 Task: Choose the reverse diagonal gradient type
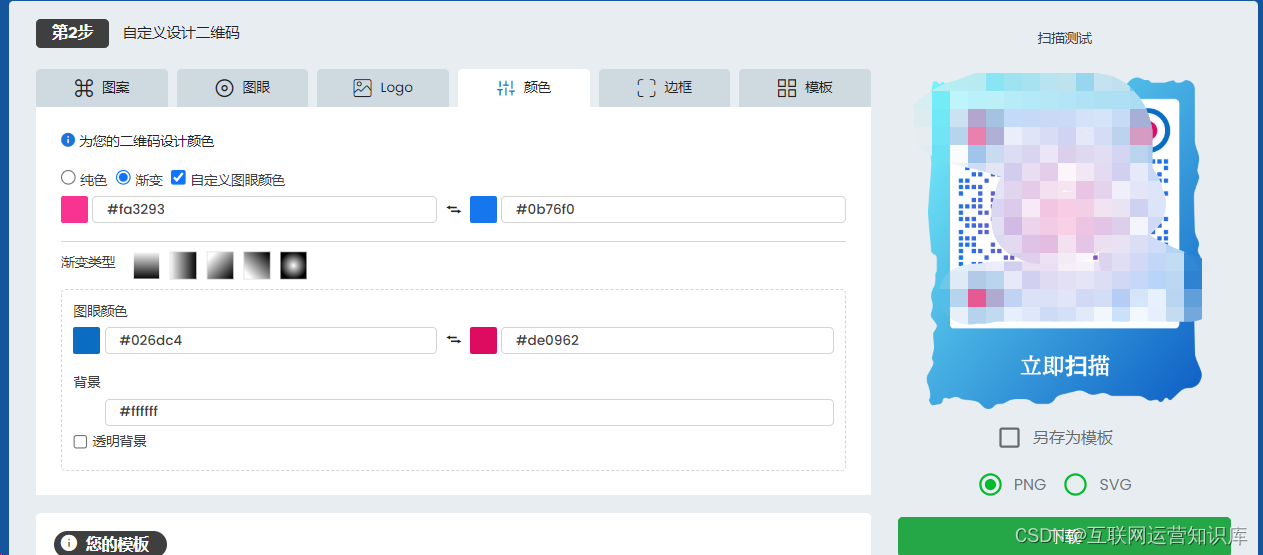point(257,265)
